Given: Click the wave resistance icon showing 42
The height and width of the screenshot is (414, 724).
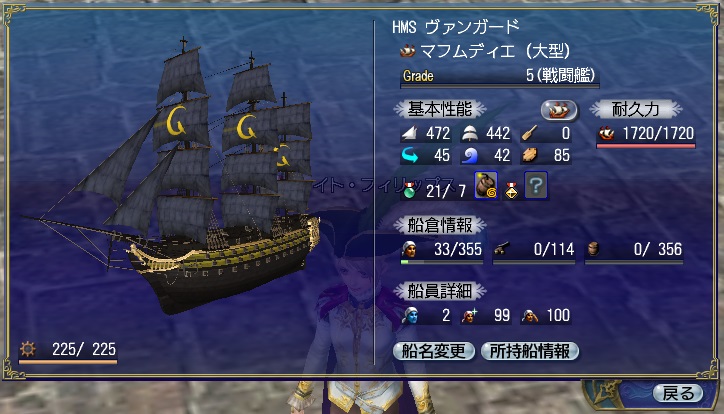Looking at the screenshot, I should (x=470, y=156).
